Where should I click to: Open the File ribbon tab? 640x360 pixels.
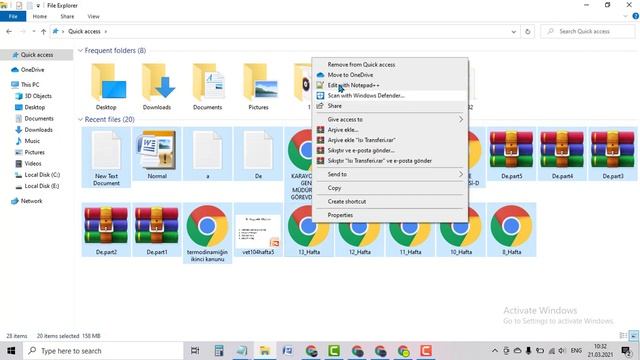pos(13,16)
